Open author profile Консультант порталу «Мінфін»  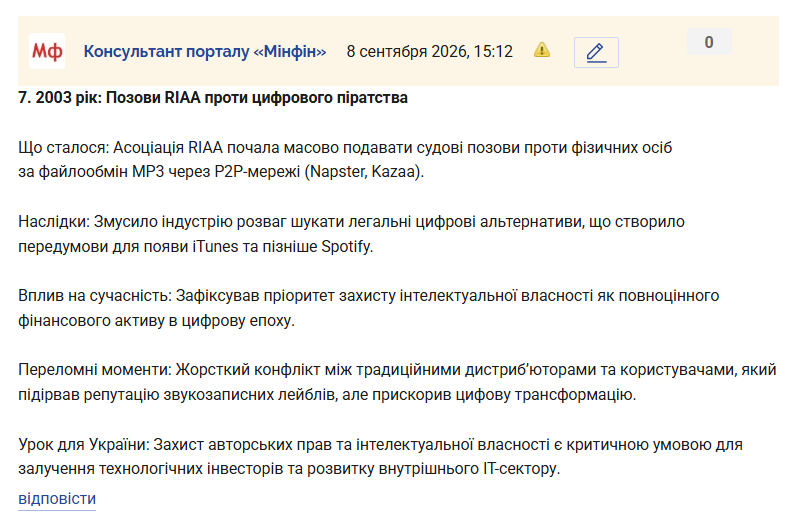pos(205,51)
